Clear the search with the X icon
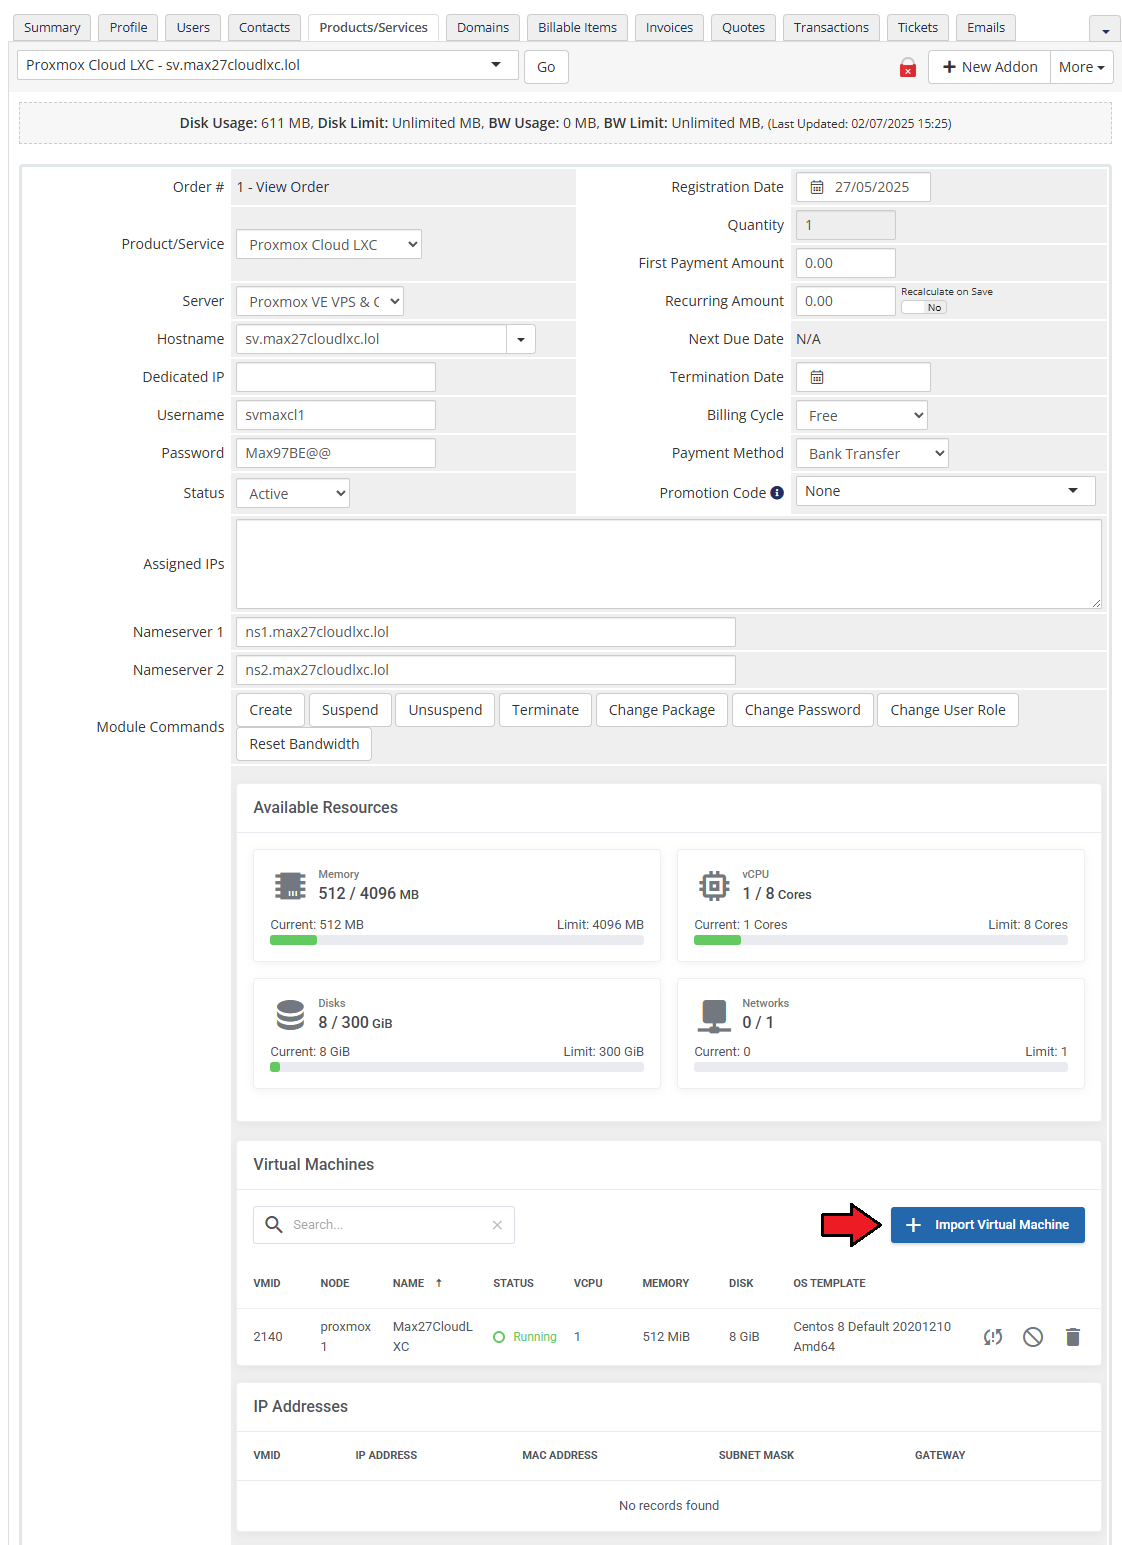The width and height of the screenshot is (1122, 1545). point(497,1225)
